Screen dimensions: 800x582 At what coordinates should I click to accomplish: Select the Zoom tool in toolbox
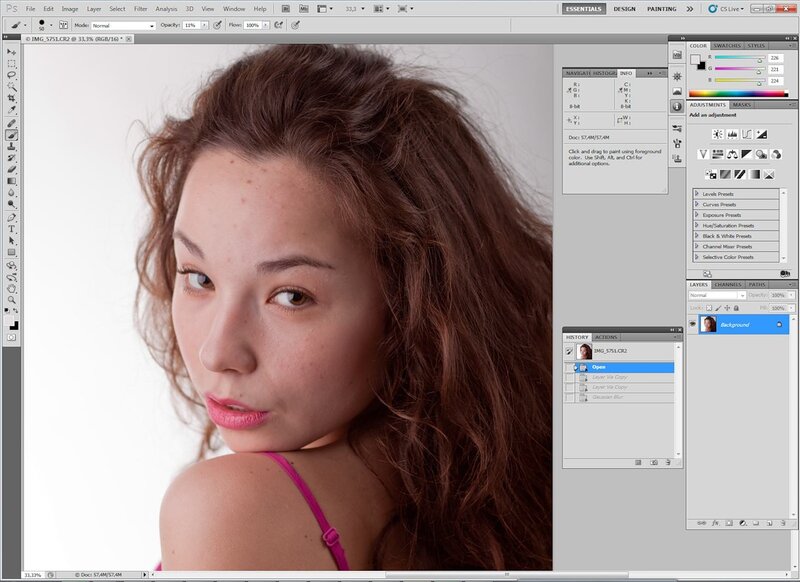point(11,300)
